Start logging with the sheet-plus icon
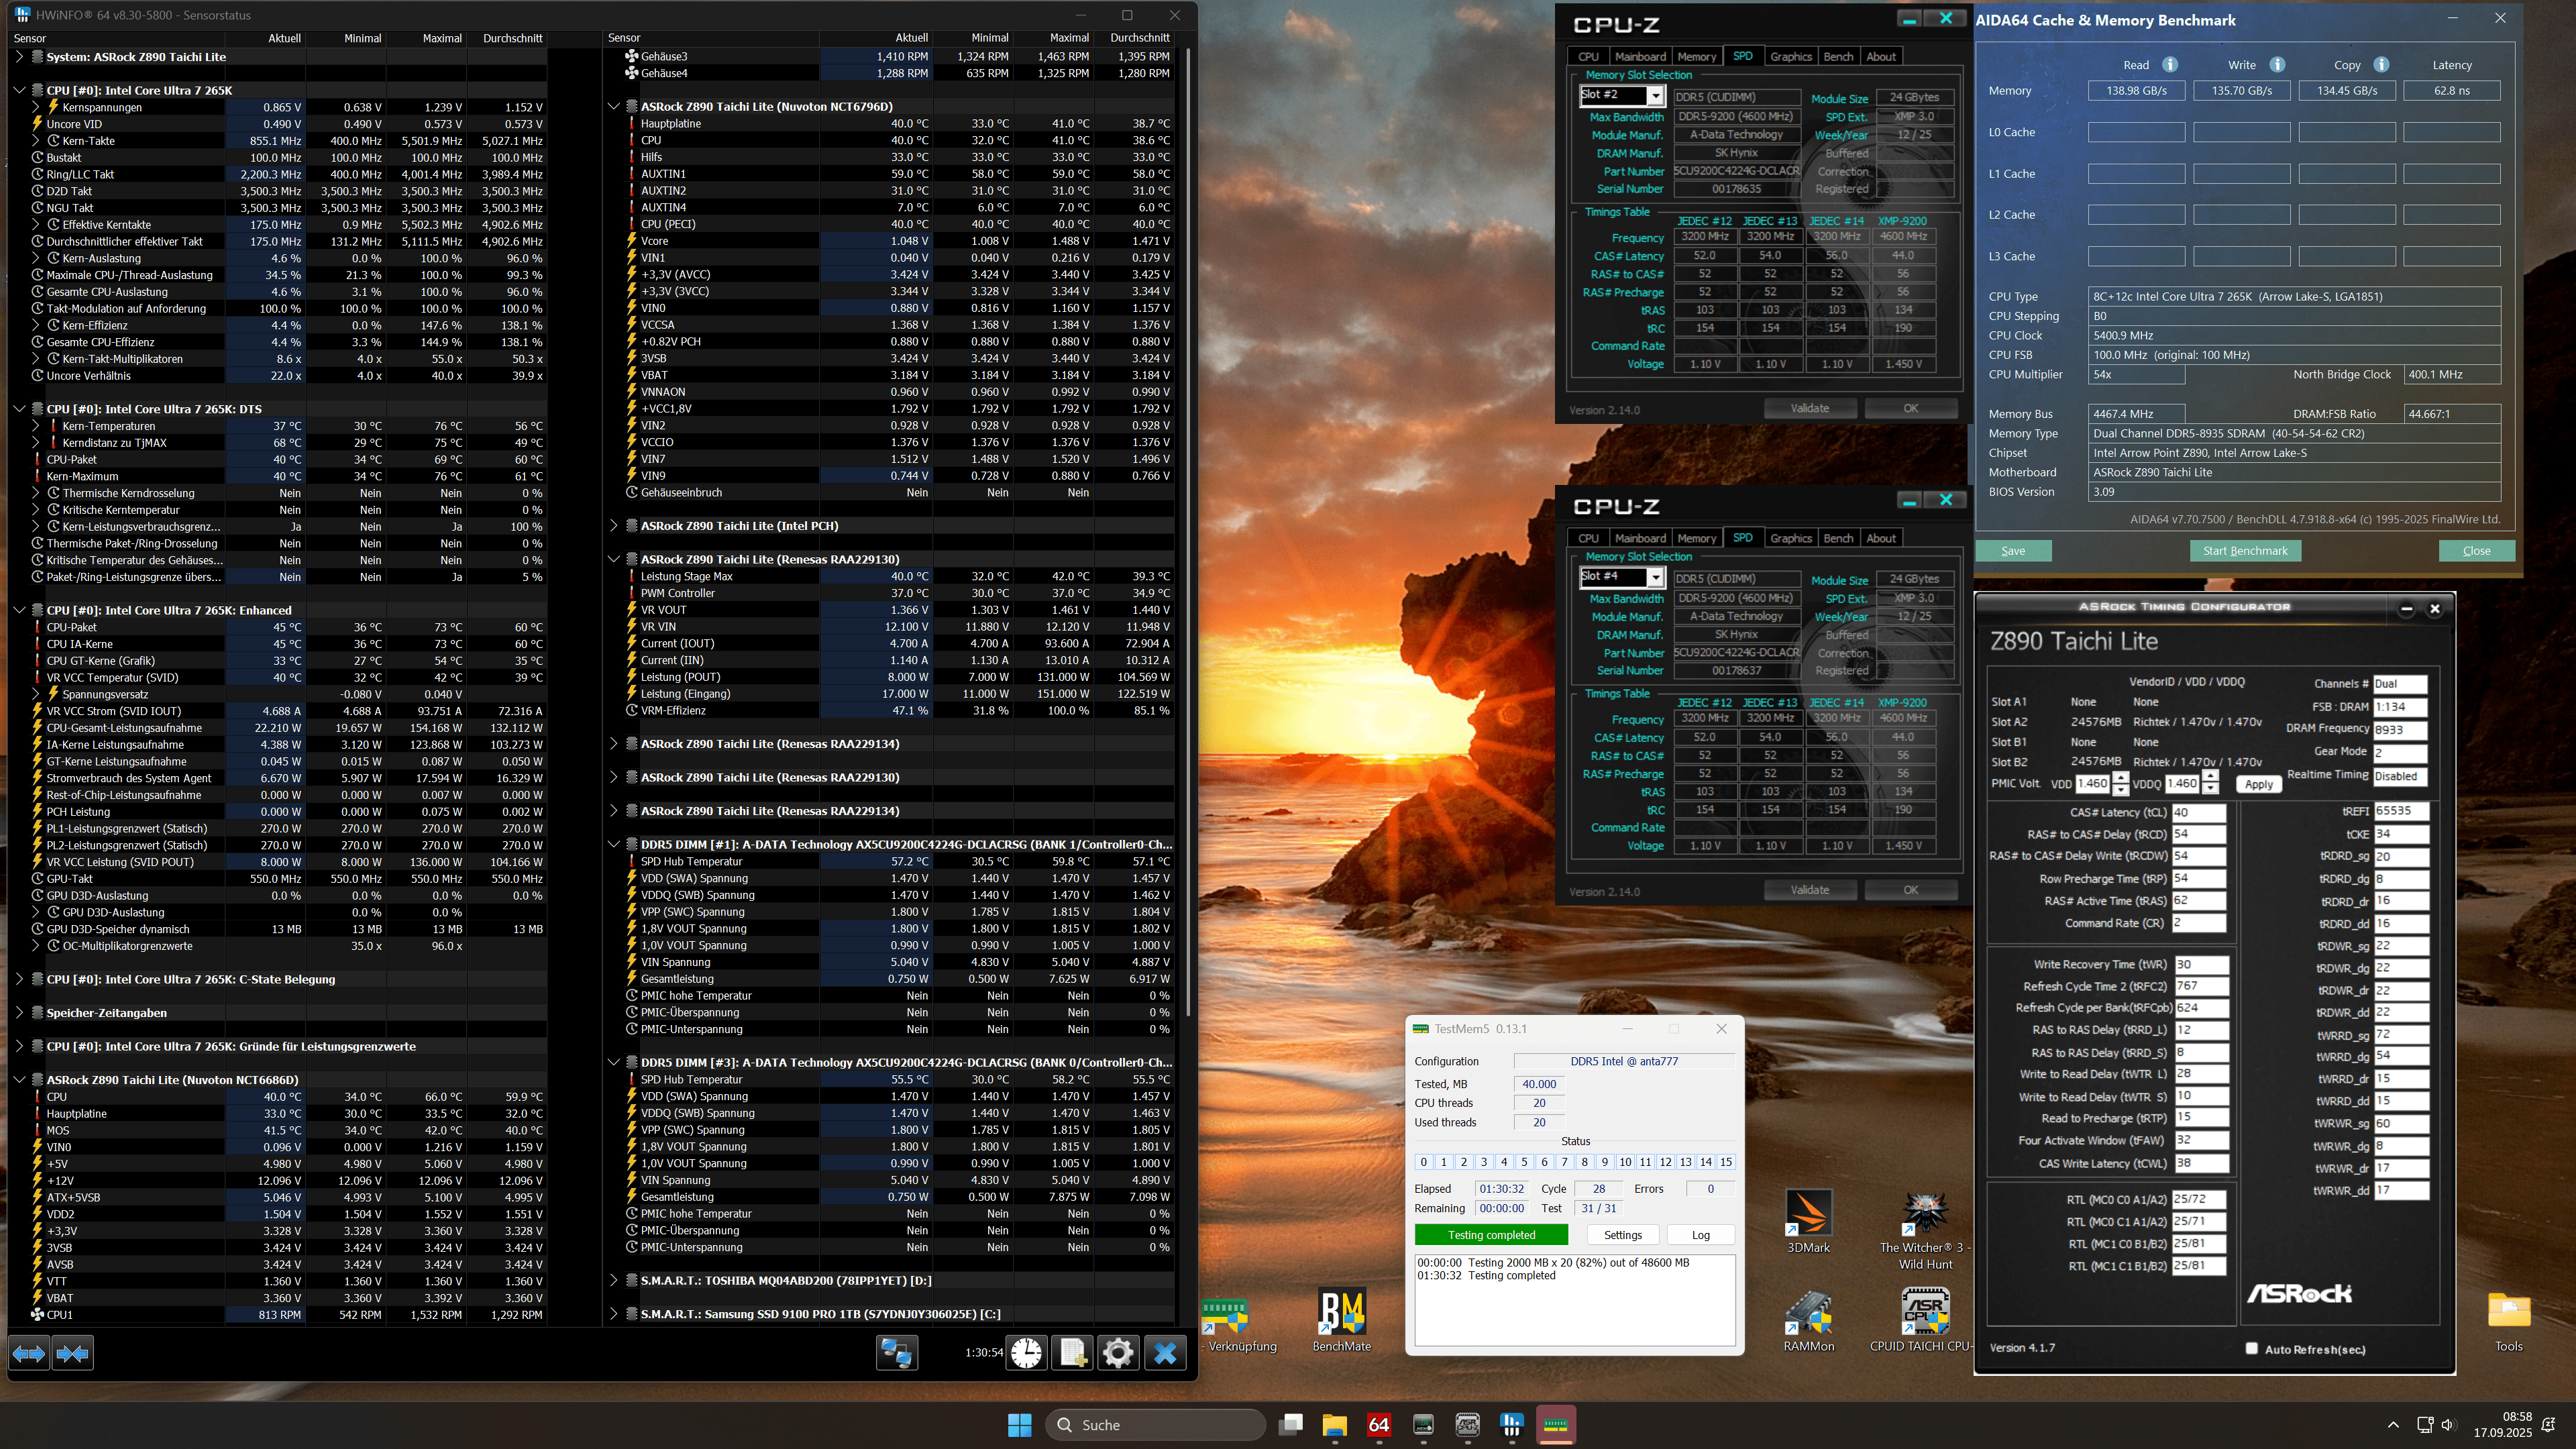 pos(1072,1353)
